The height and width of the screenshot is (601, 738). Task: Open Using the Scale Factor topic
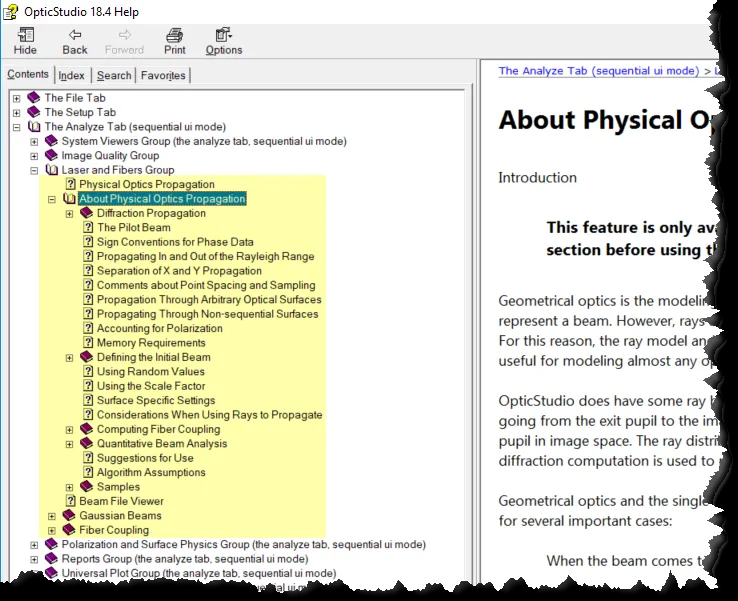click(x=151, y=386)
